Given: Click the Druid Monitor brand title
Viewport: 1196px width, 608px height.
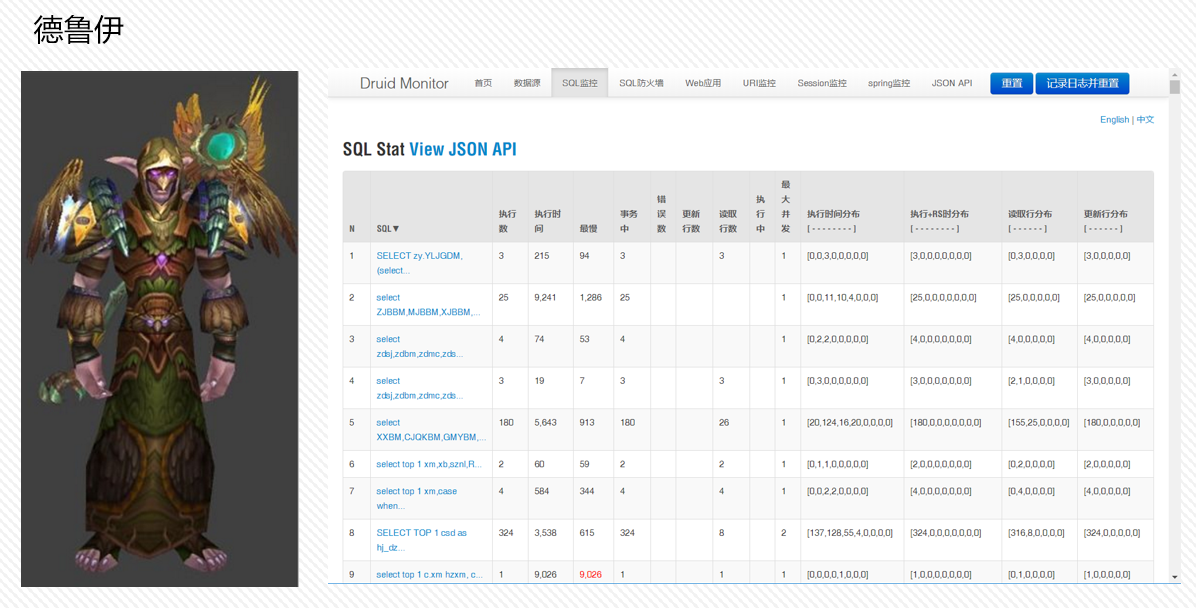Looking at the screenshot, I should [x=404, y=83].
